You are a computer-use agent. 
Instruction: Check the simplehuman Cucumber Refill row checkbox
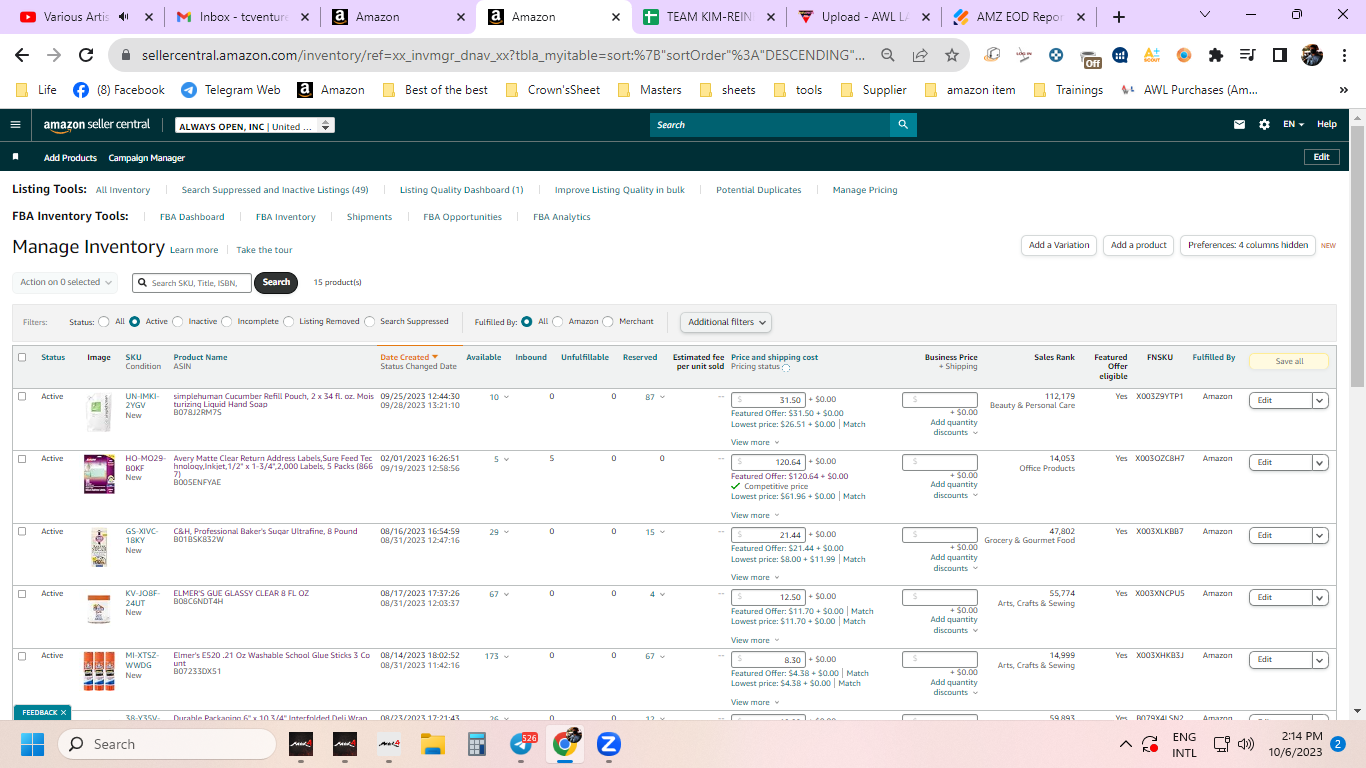pyautogui.click(x=22, y=397)
